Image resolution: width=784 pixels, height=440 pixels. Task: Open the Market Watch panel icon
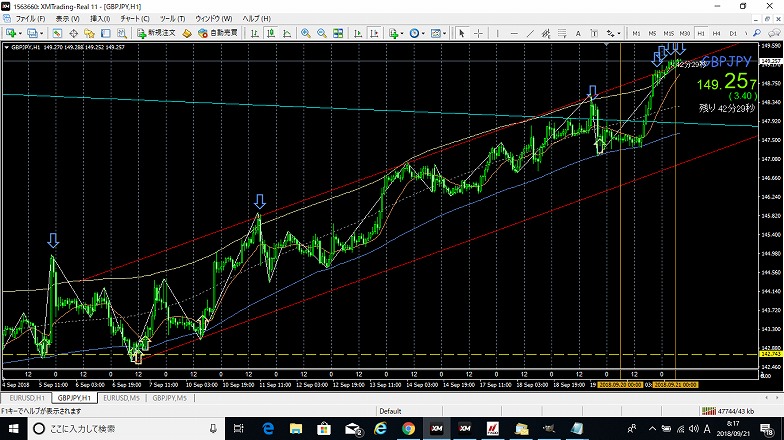click(x=57, y=33)
